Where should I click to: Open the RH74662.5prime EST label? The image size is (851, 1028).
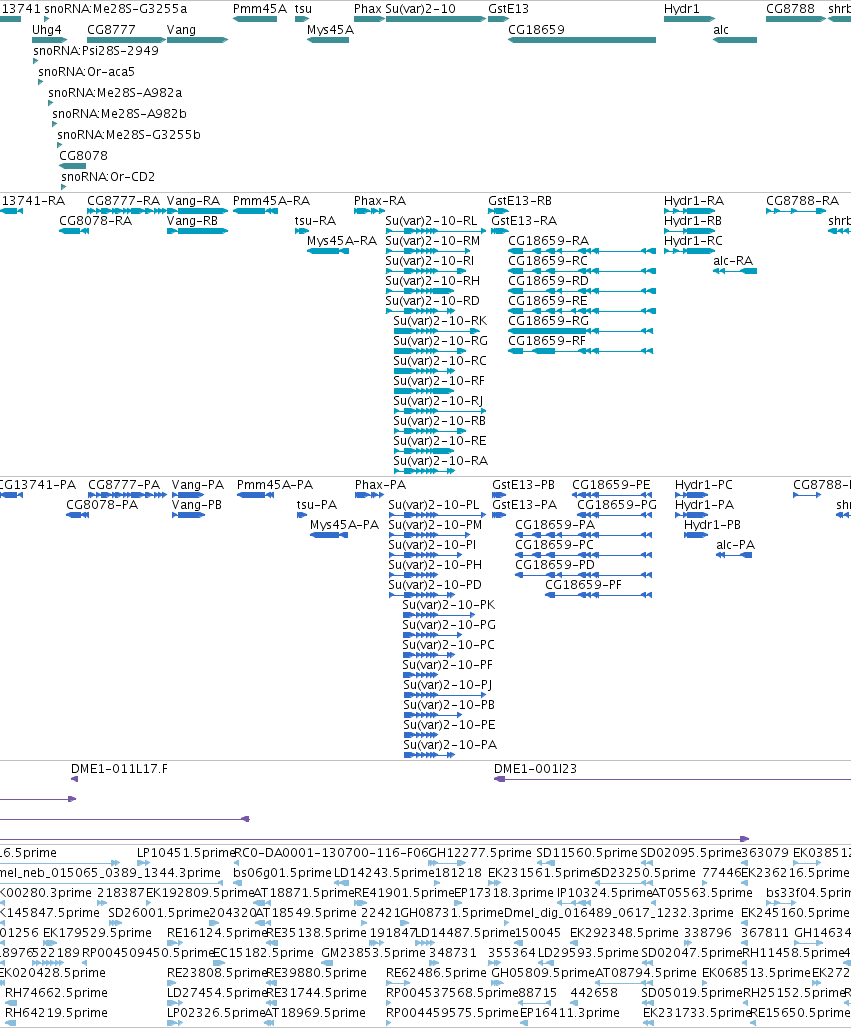(56, 993)
